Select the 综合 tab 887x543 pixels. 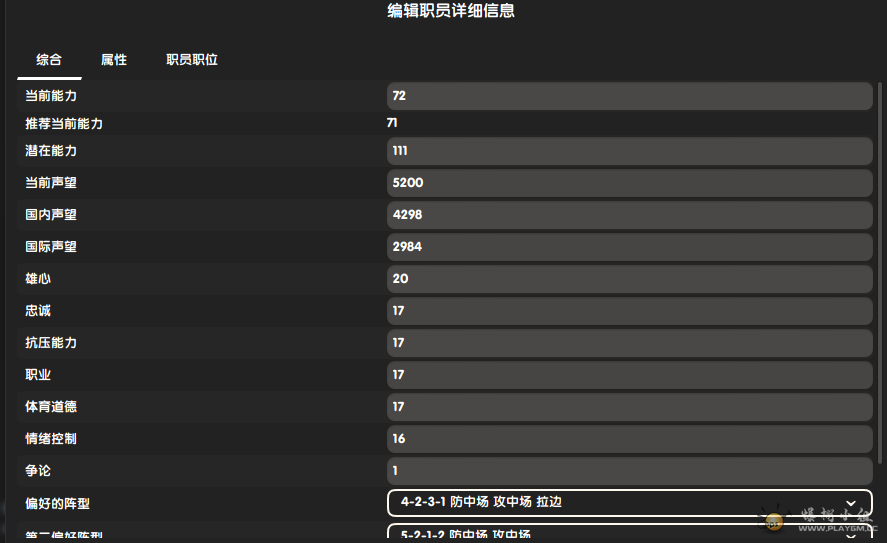click(49, 60)
